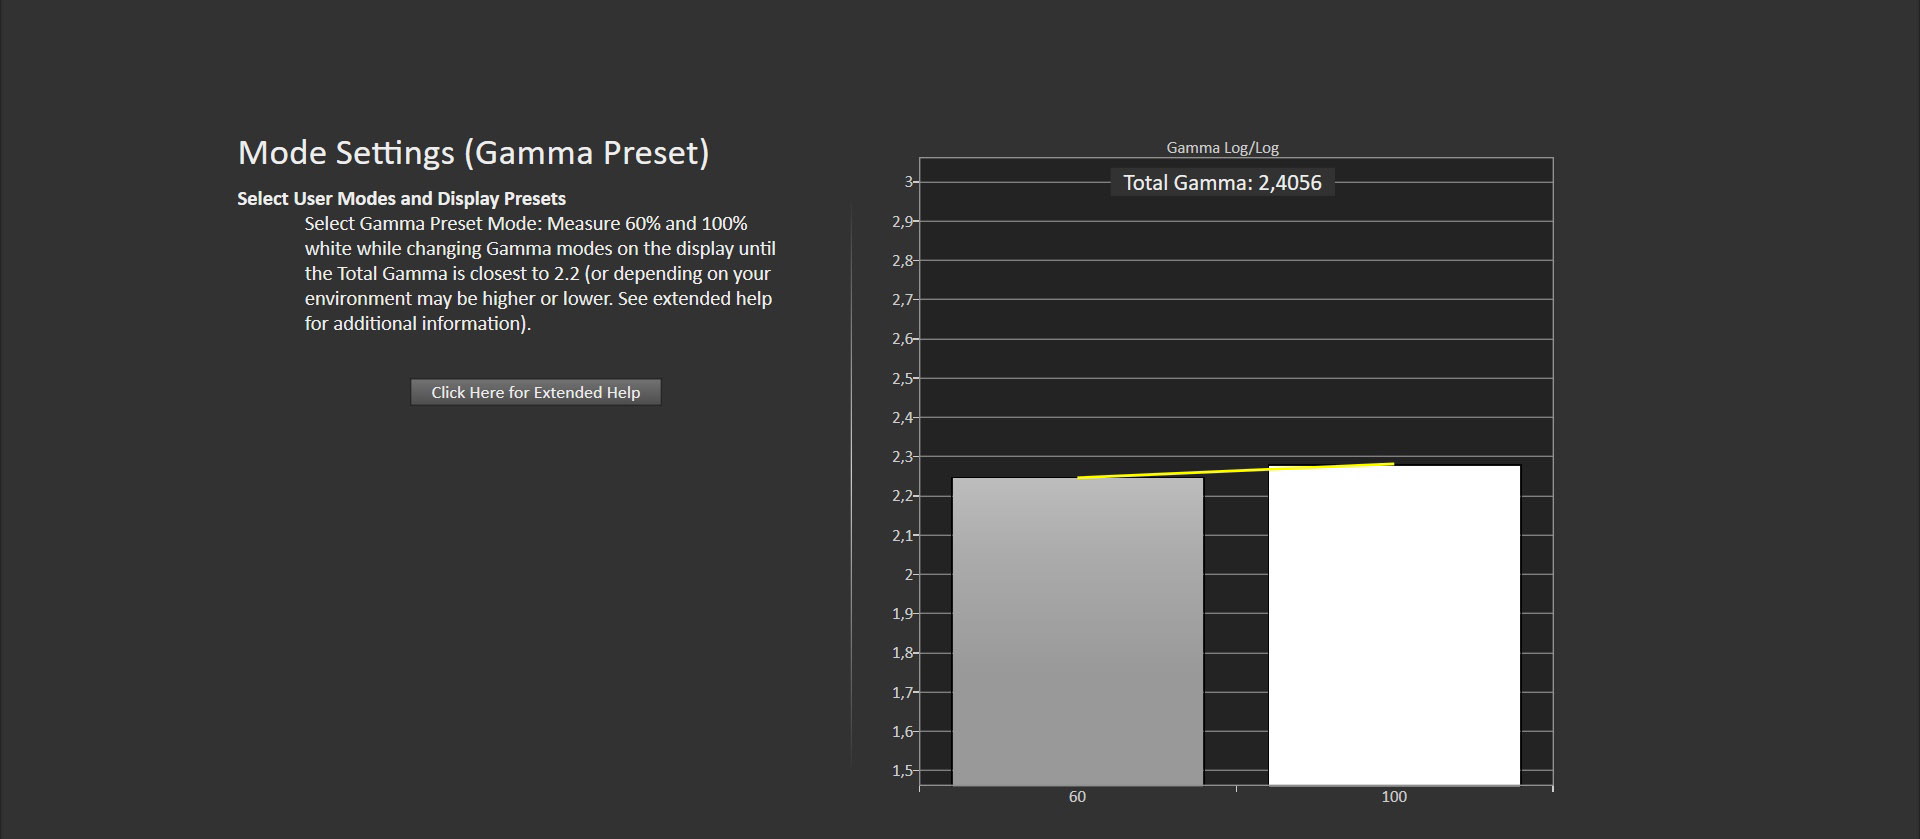Click the '100' x-axis label

coord(1394,797)
